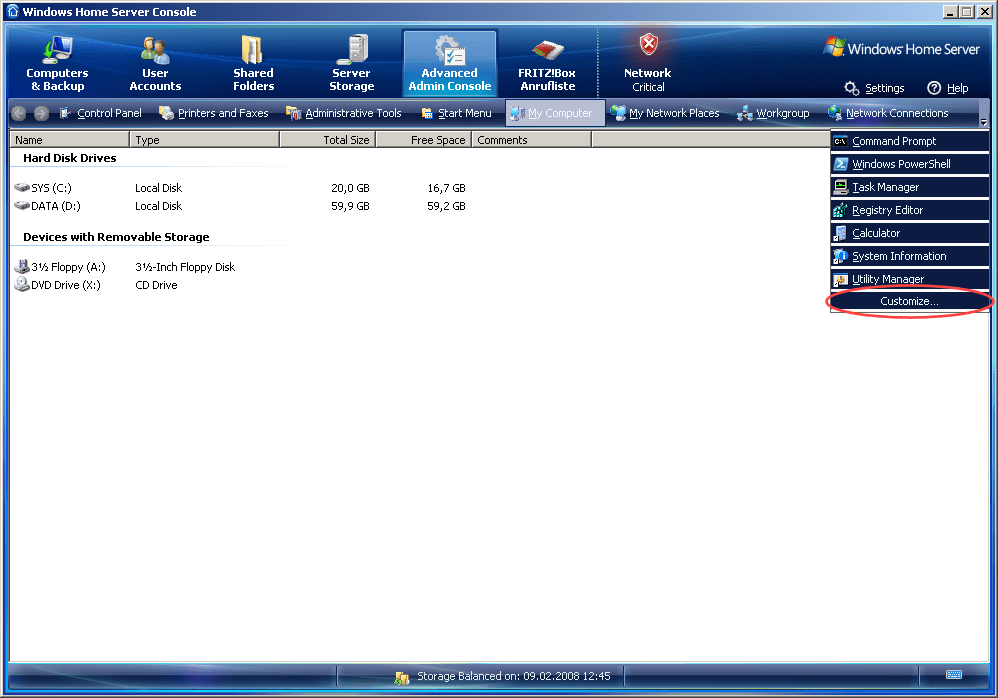998x698 pixels.
Task: Click the Control Panel toolbar icon
Action: click(65, 113)
